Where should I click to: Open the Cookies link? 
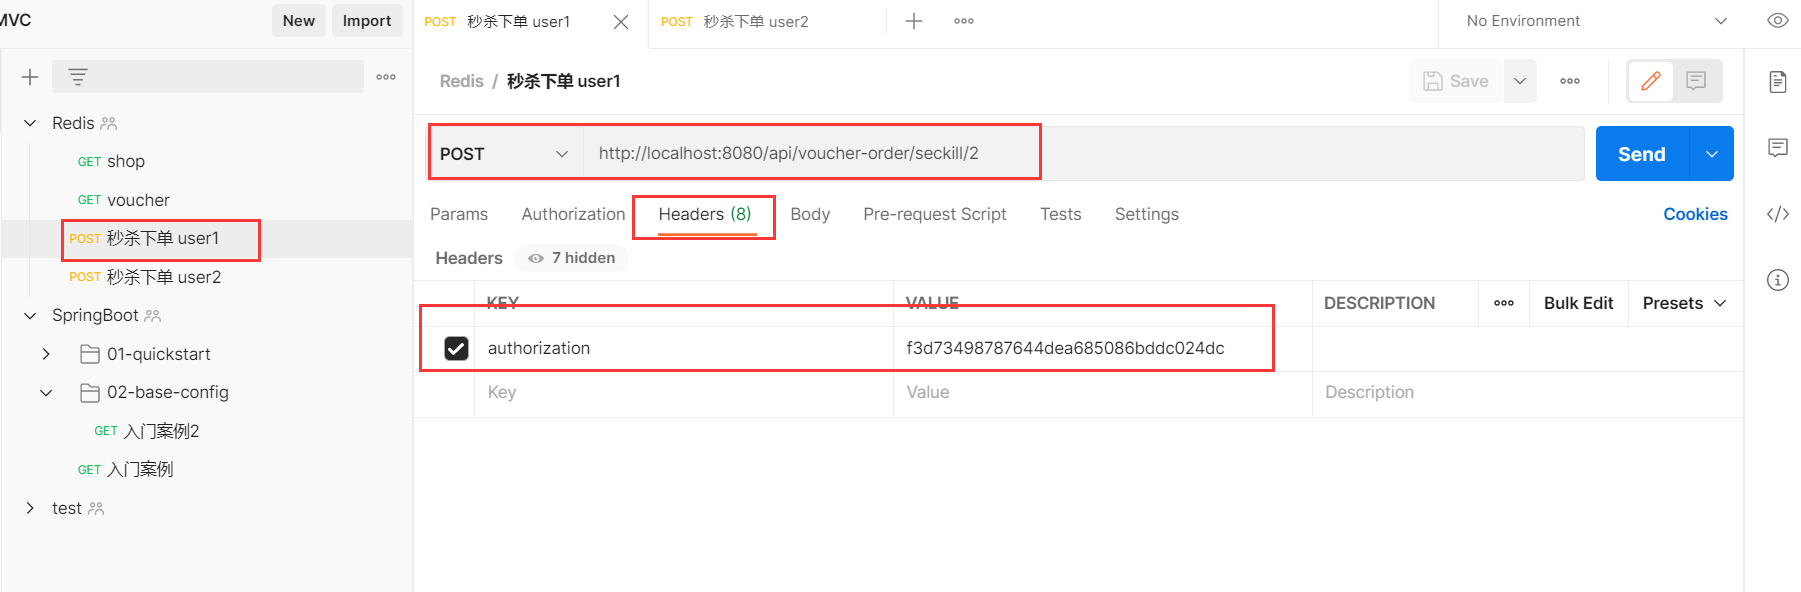[x=1695, y=214]
